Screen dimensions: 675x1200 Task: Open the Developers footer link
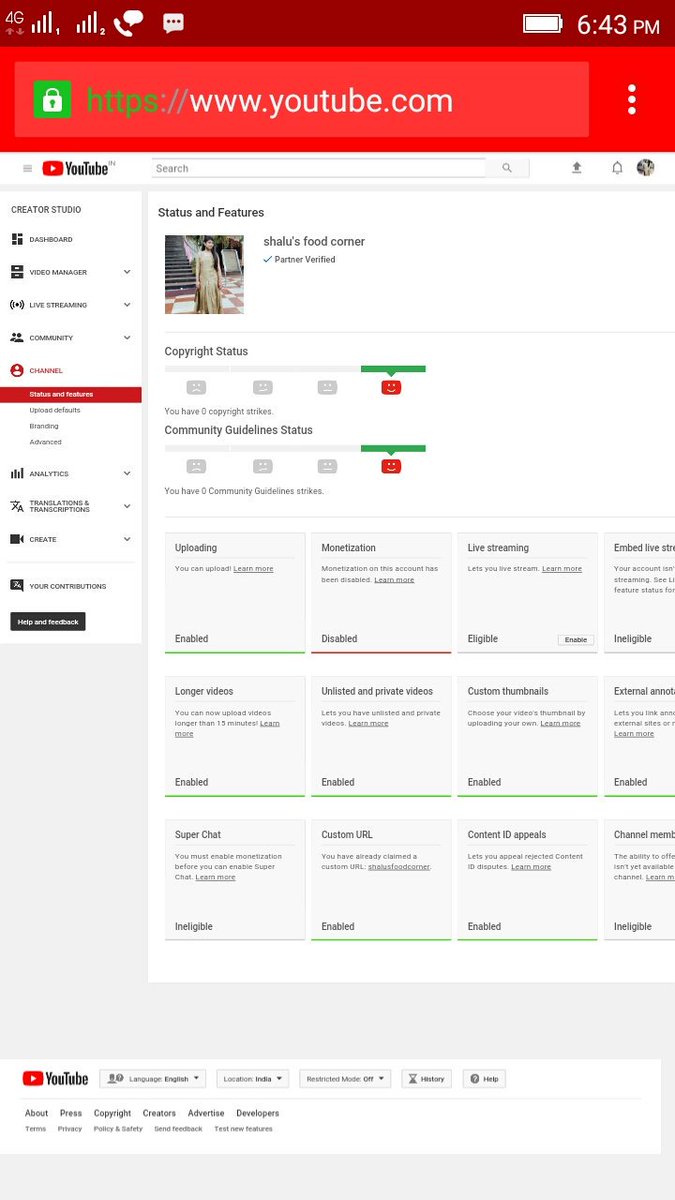tap(258, 1113)
